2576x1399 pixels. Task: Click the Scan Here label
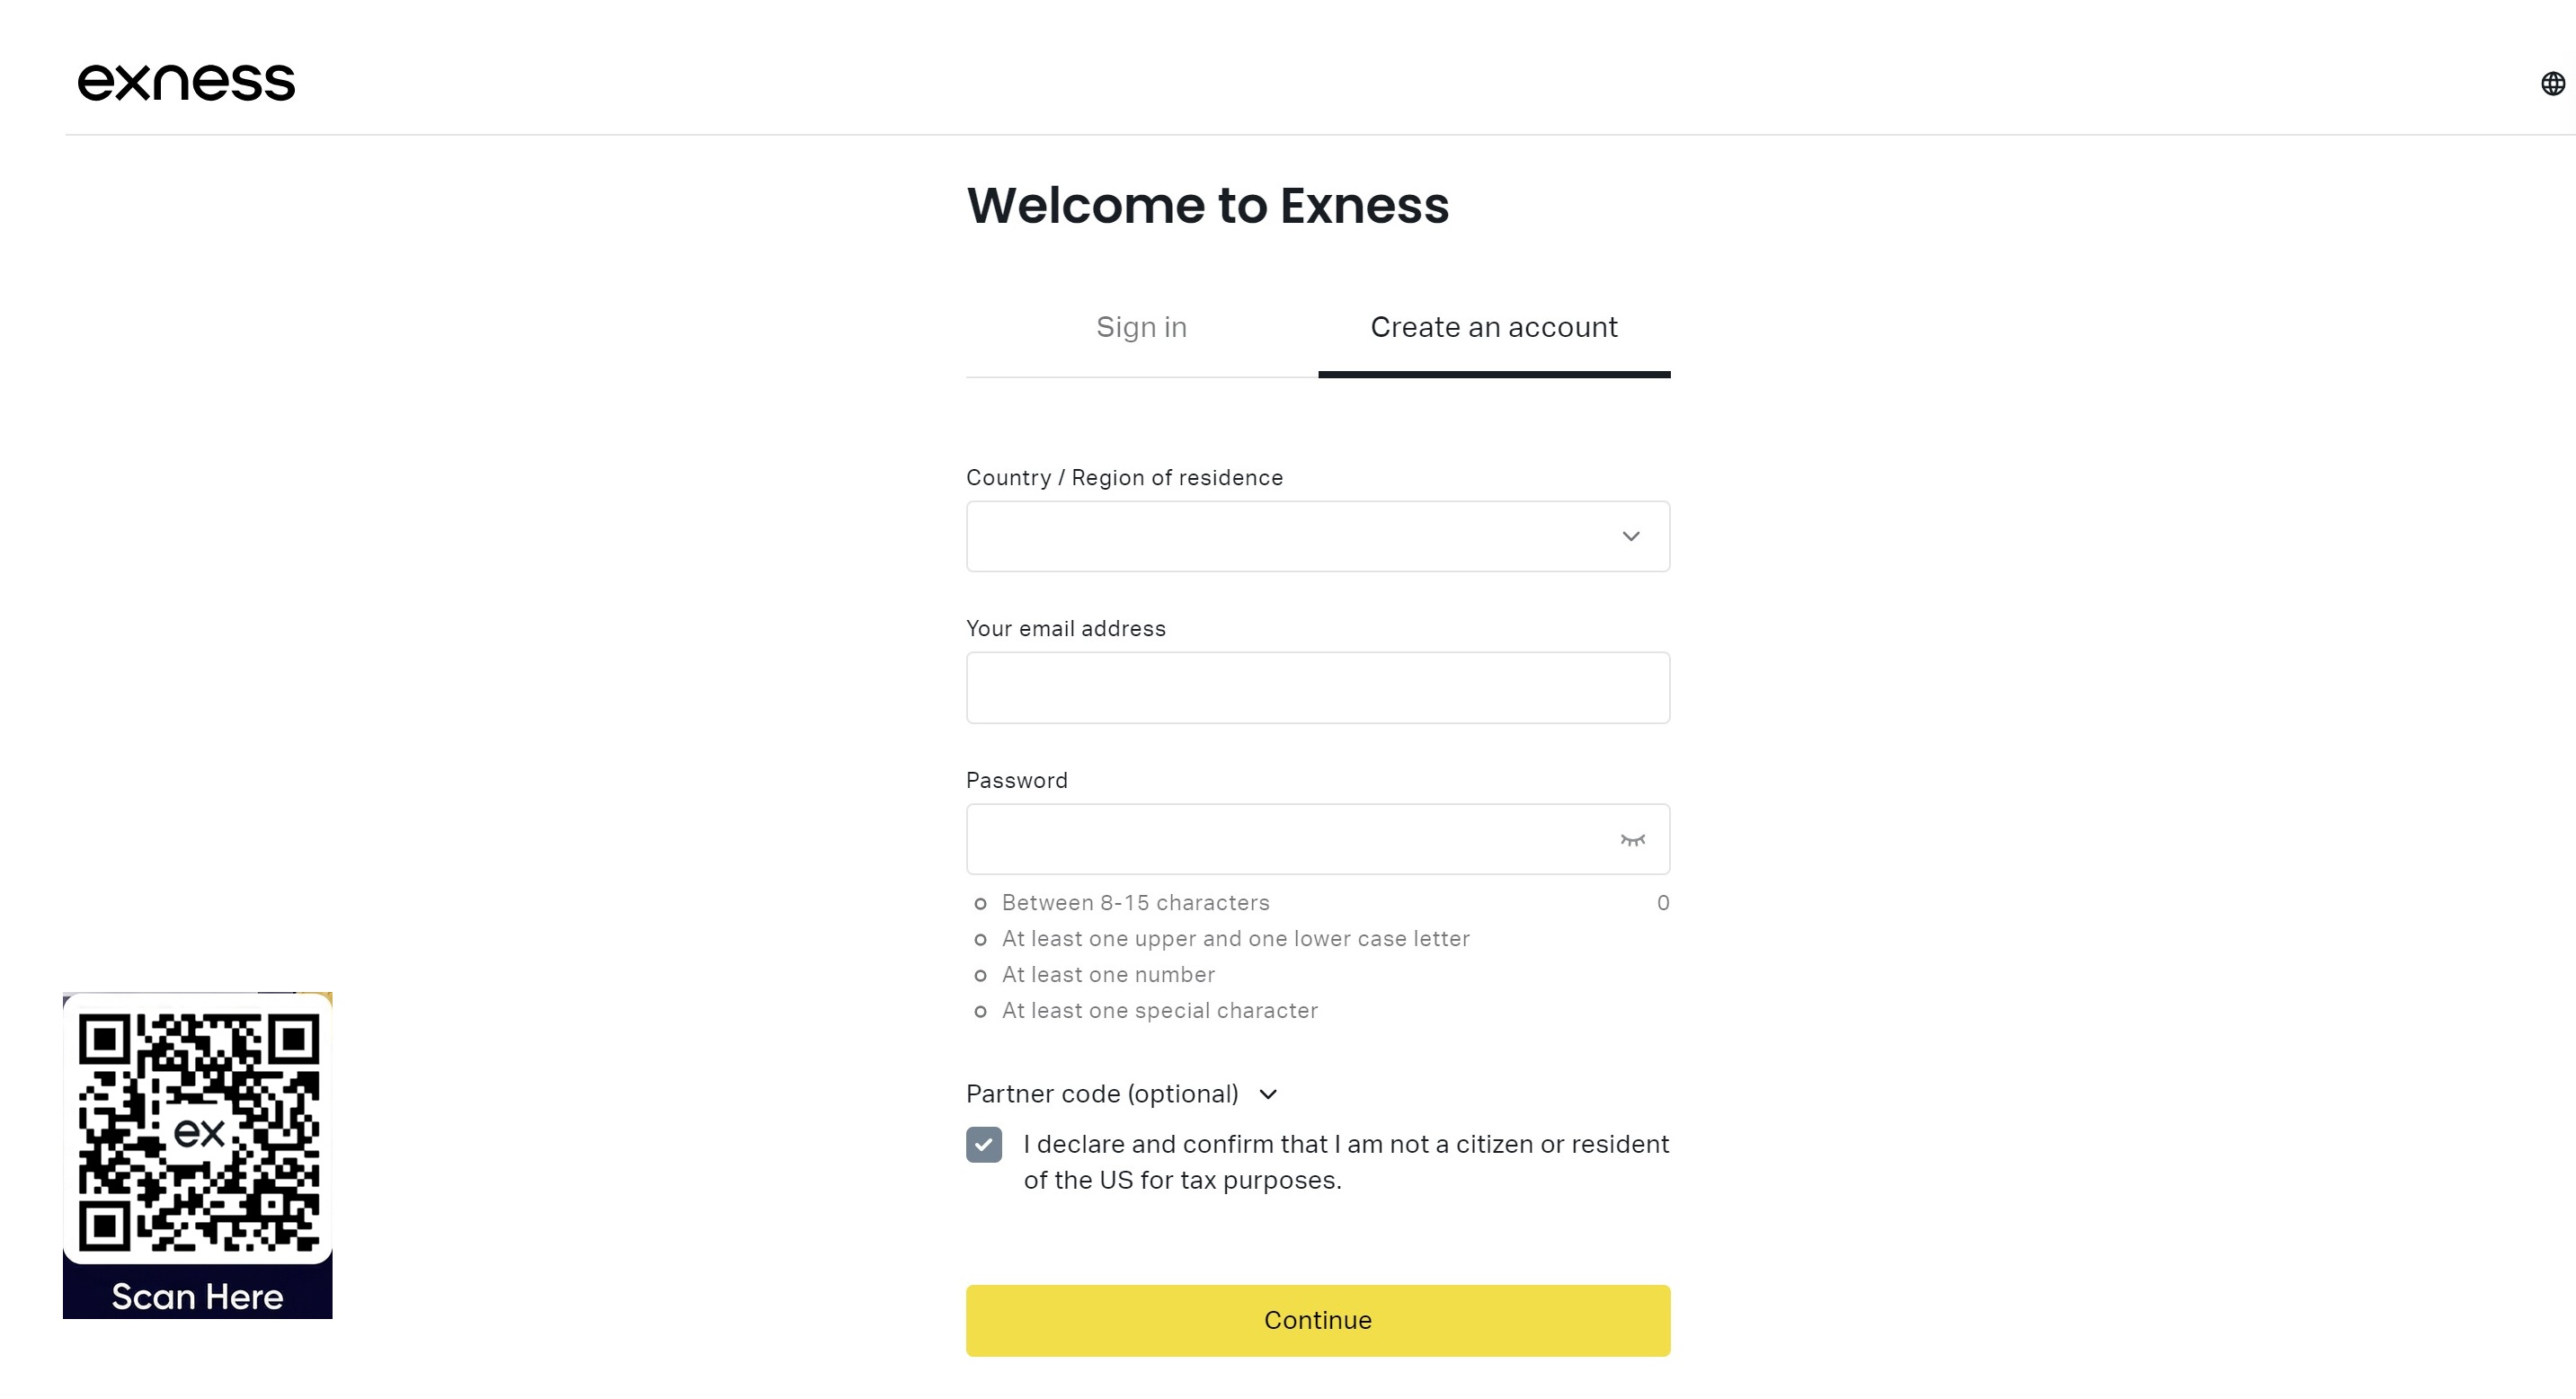click(197, 1297)
